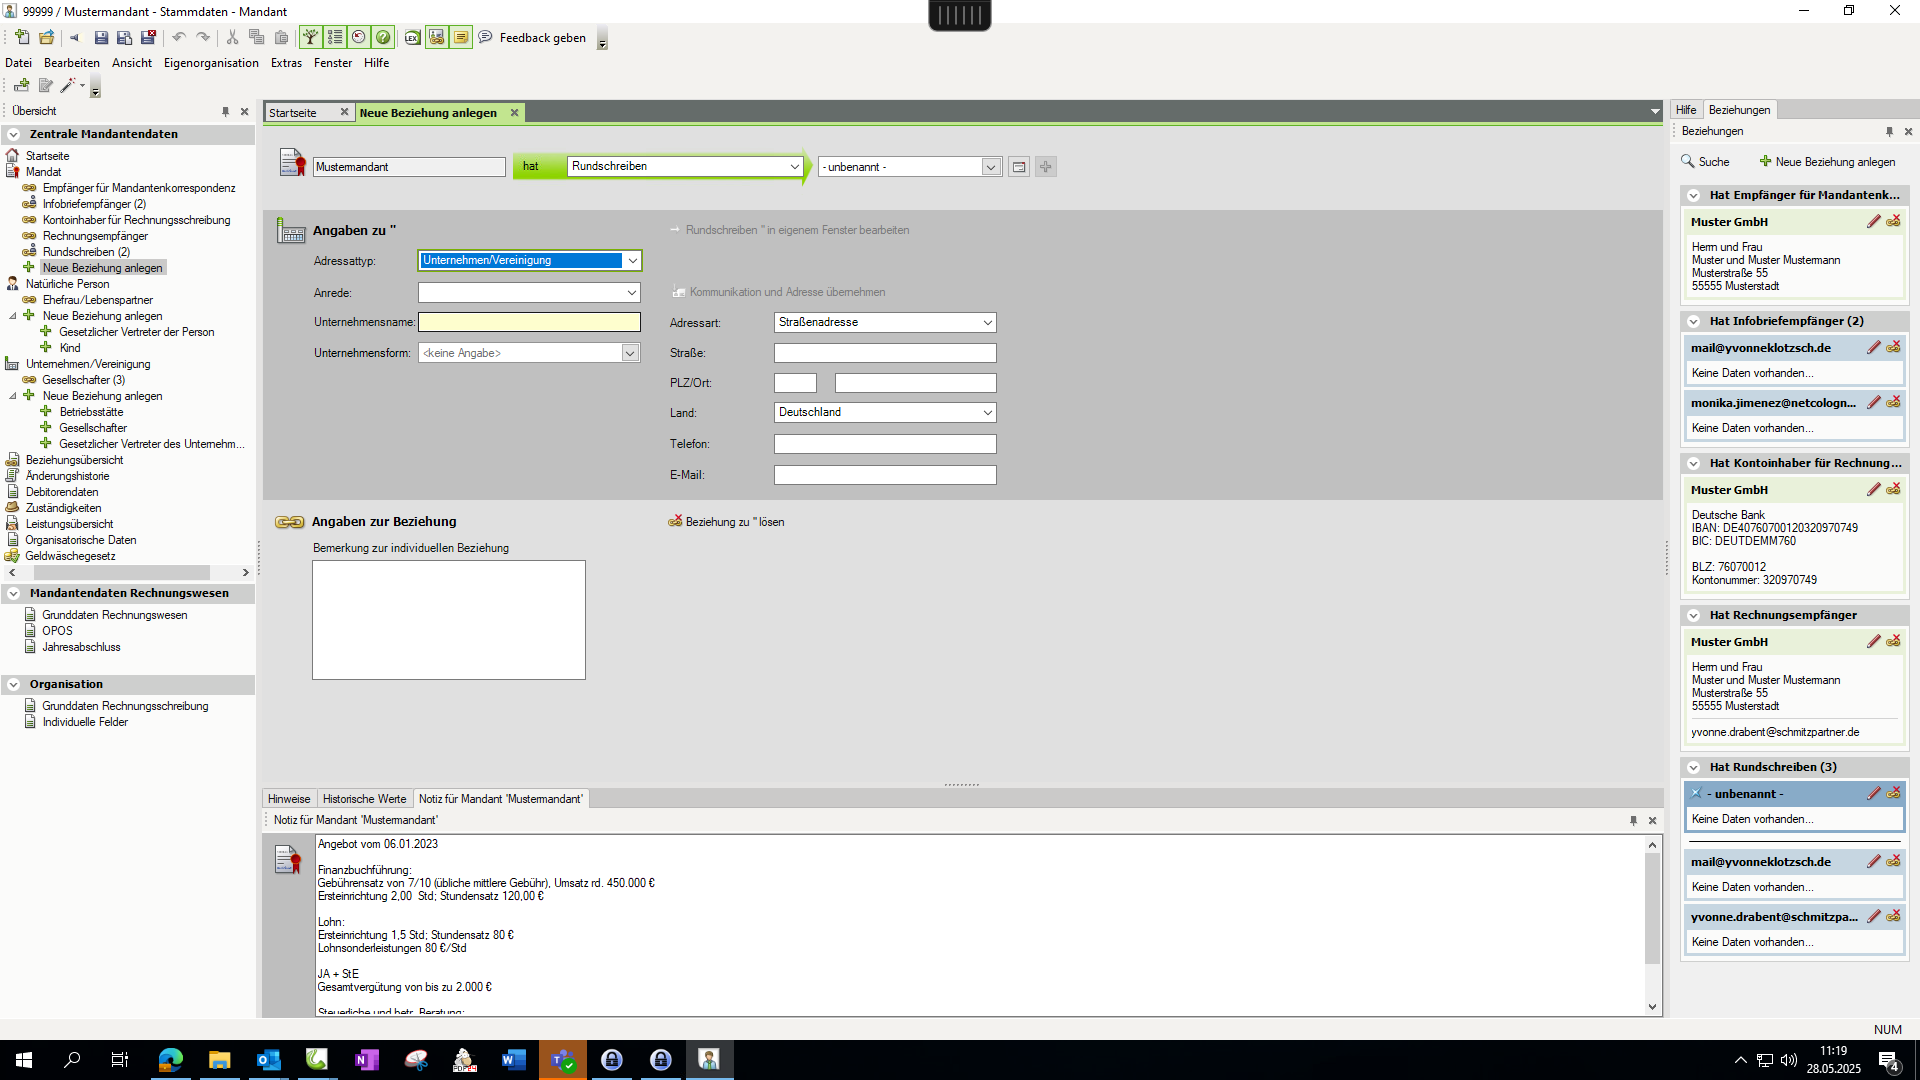Toggle the pin on the Notiz für Mandant panel

[1633, 821]
